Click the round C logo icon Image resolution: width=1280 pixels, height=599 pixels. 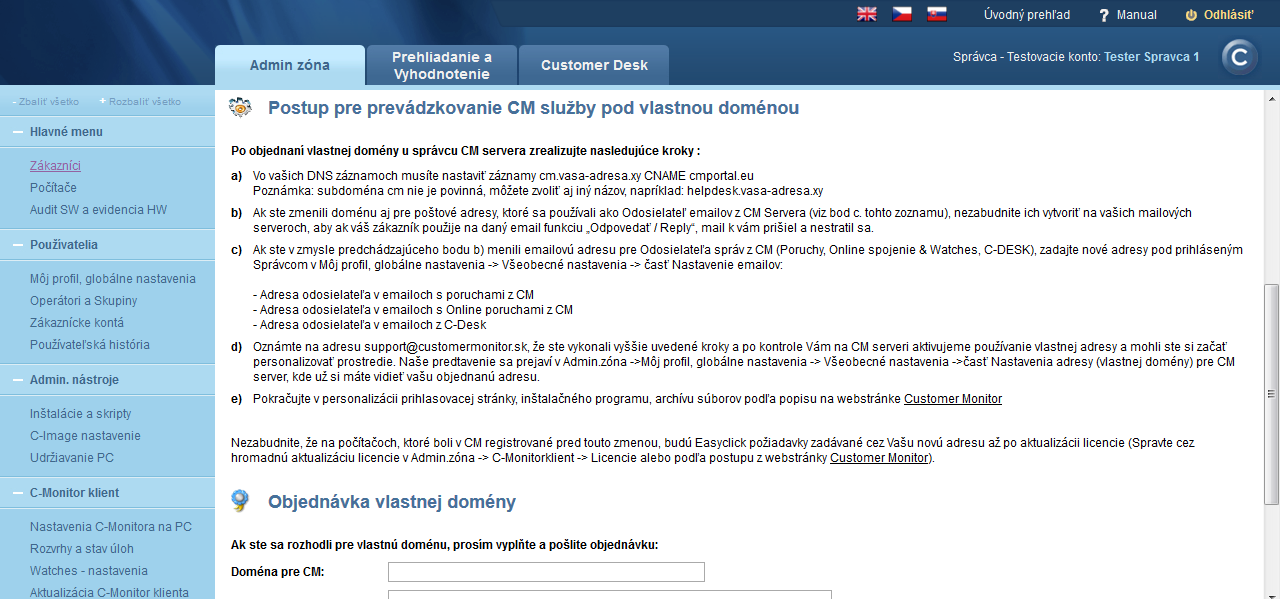1240,58
